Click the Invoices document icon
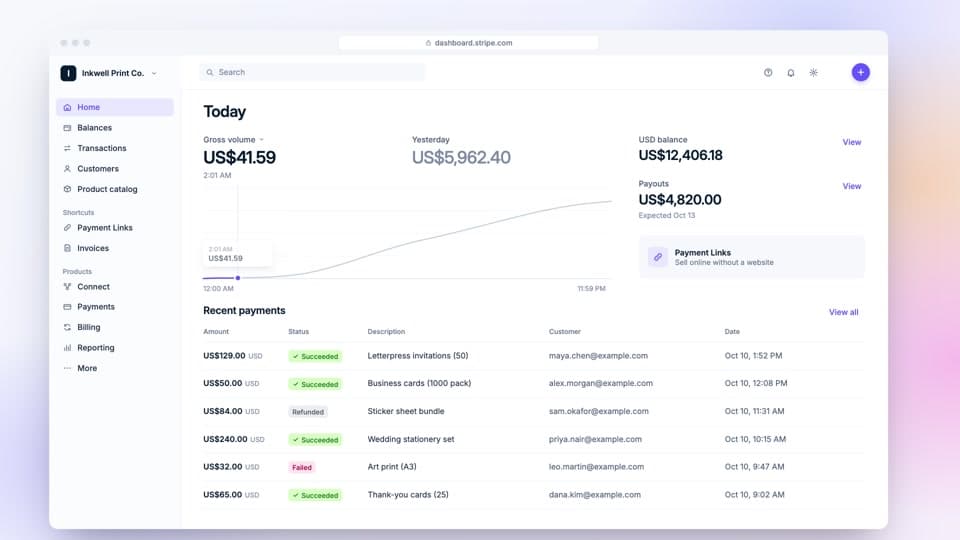This screenshot has height=540, width=960. (x=67, y=248)
